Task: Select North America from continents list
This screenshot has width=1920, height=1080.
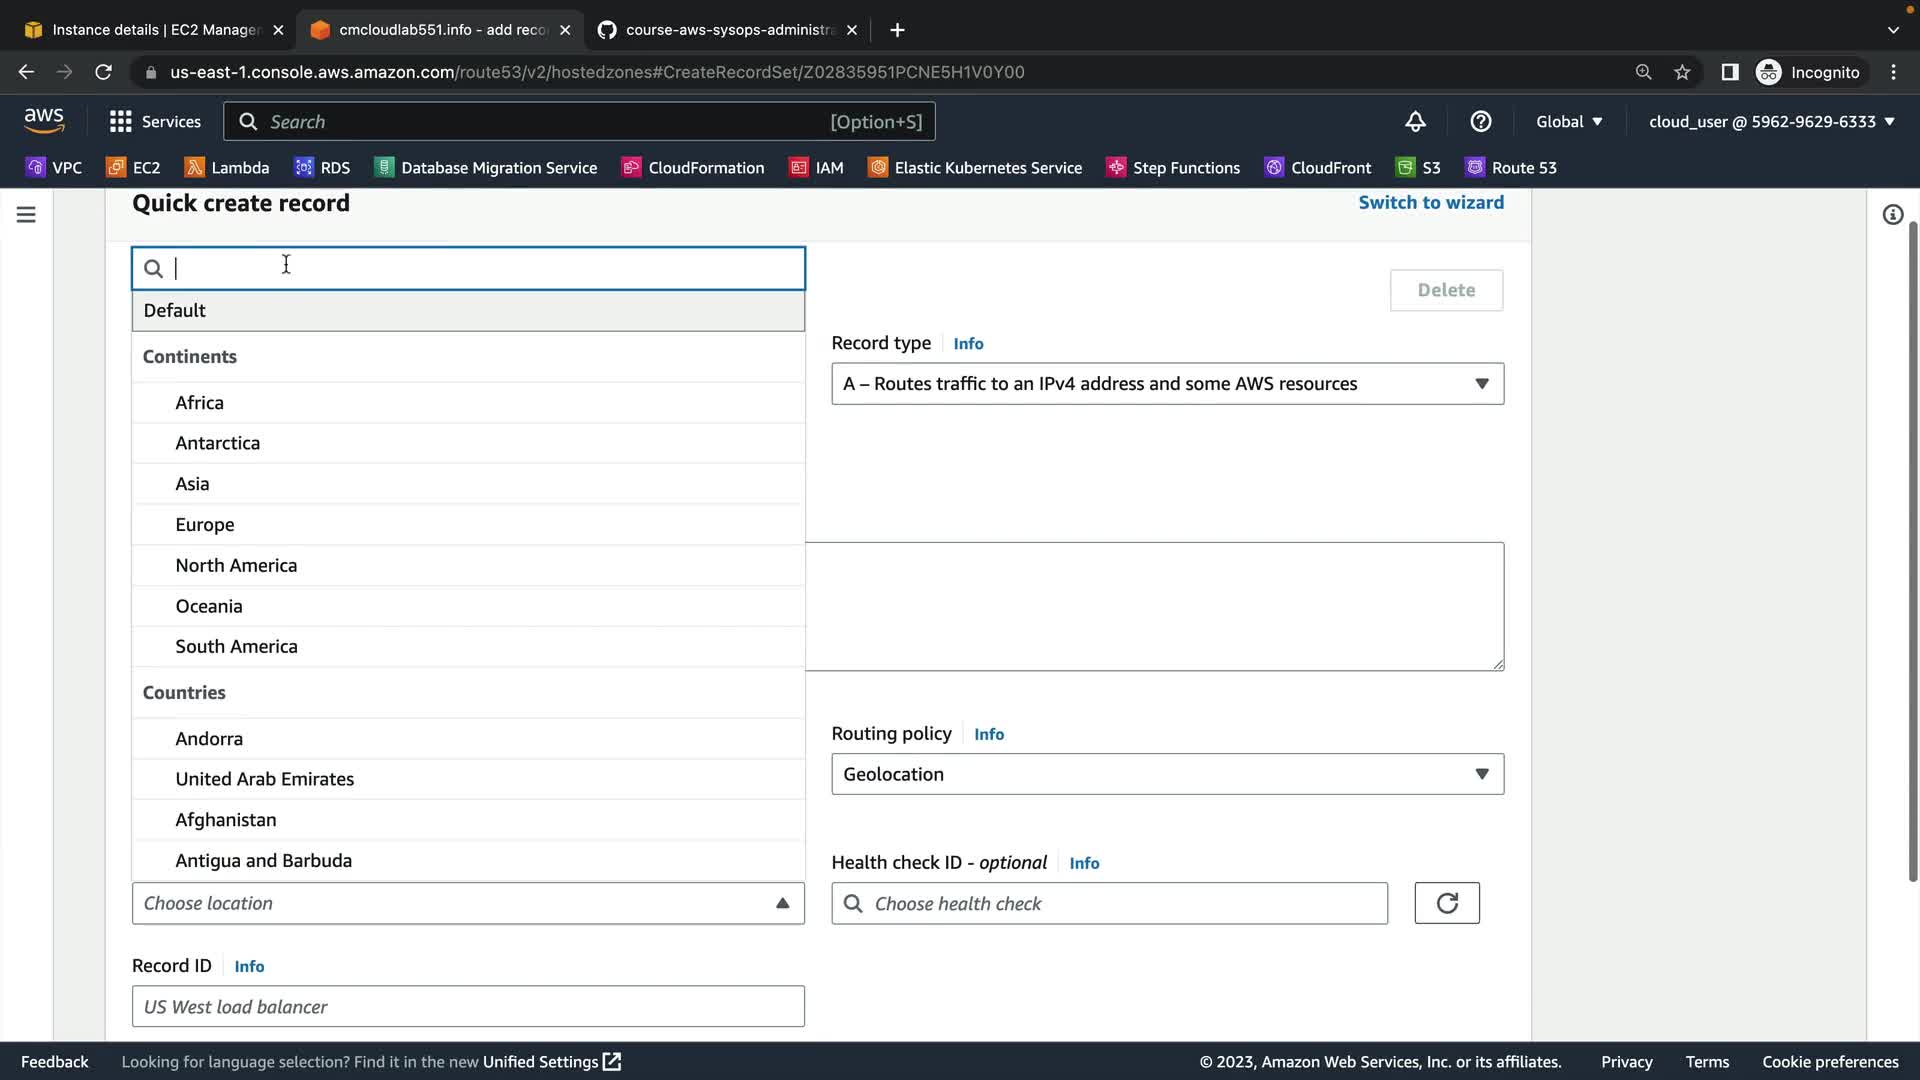Action: [x=236, y=565]
